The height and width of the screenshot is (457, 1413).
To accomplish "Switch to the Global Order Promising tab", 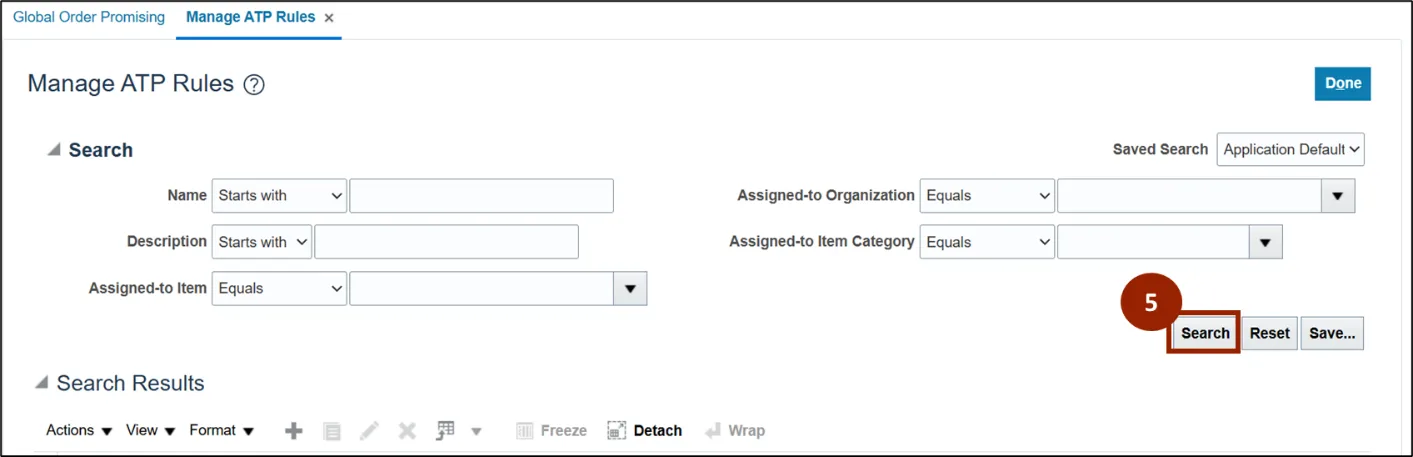I will coord(88,18).
